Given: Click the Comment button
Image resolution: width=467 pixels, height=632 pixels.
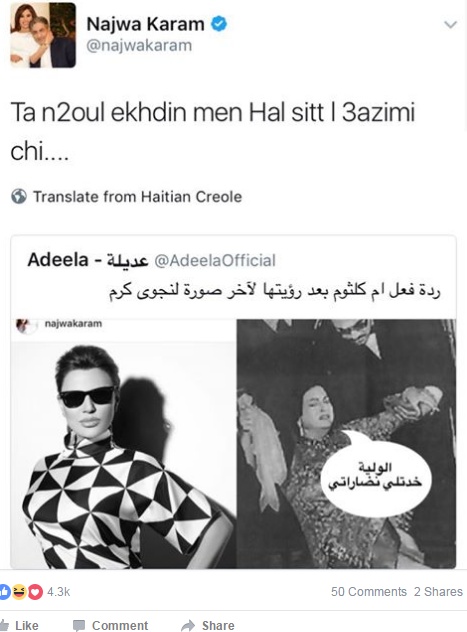Looking at the screenshot, I should tap(111, 625).
